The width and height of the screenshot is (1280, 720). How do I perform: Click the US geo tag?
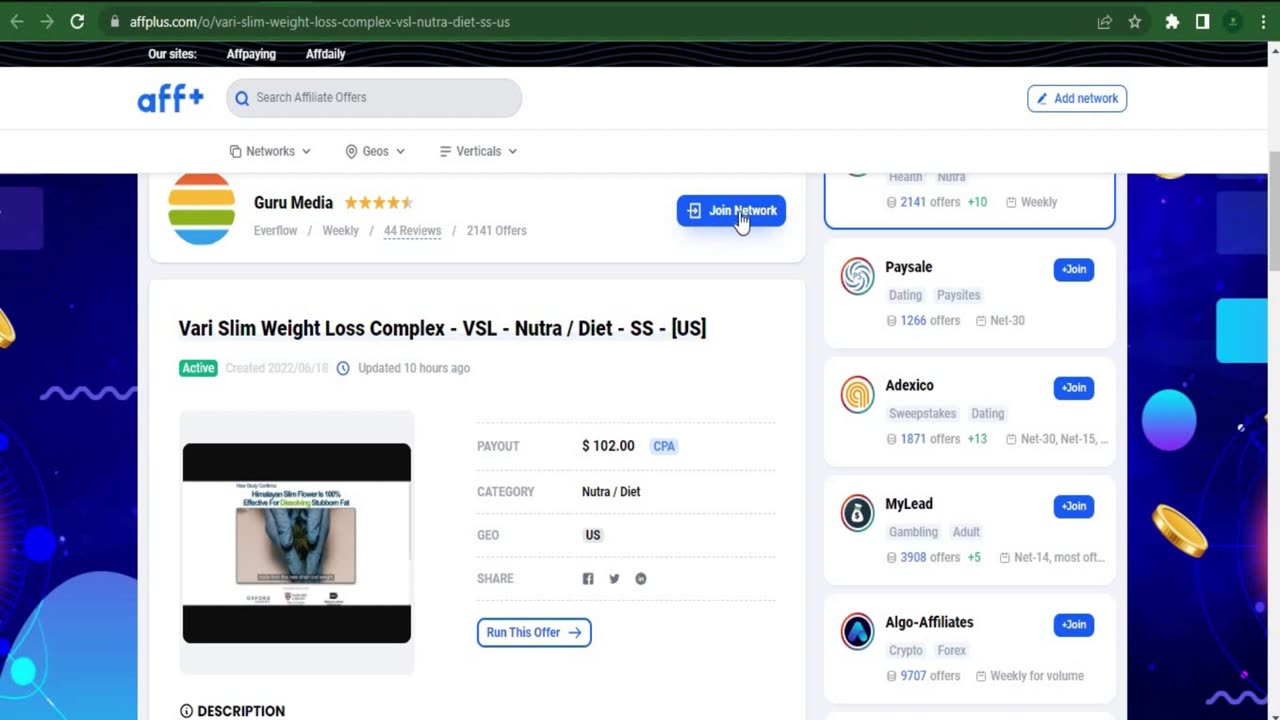point(593,535)
